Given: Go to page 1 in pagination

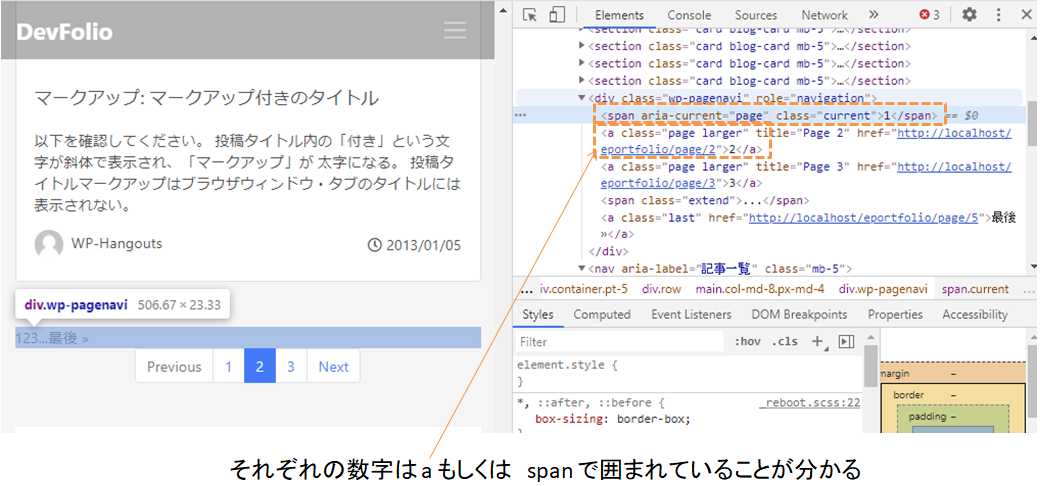Looking at the screenshot, I should tap(229, 367).
